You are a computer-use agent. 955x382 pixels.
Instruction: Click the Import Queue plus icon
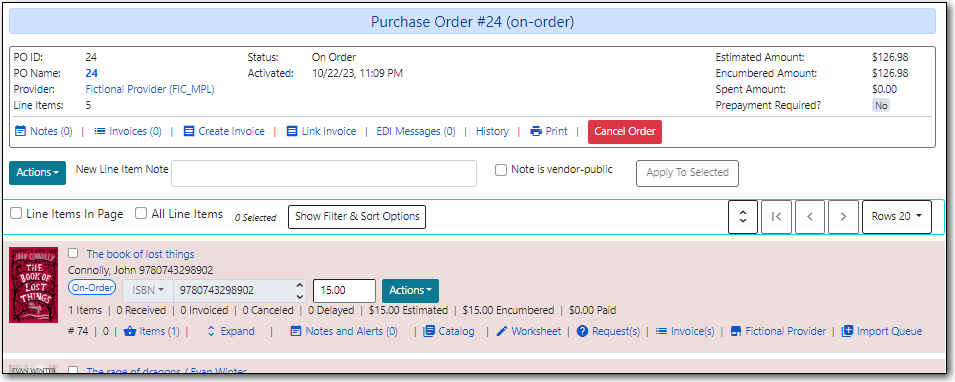(x=847, y=331)
